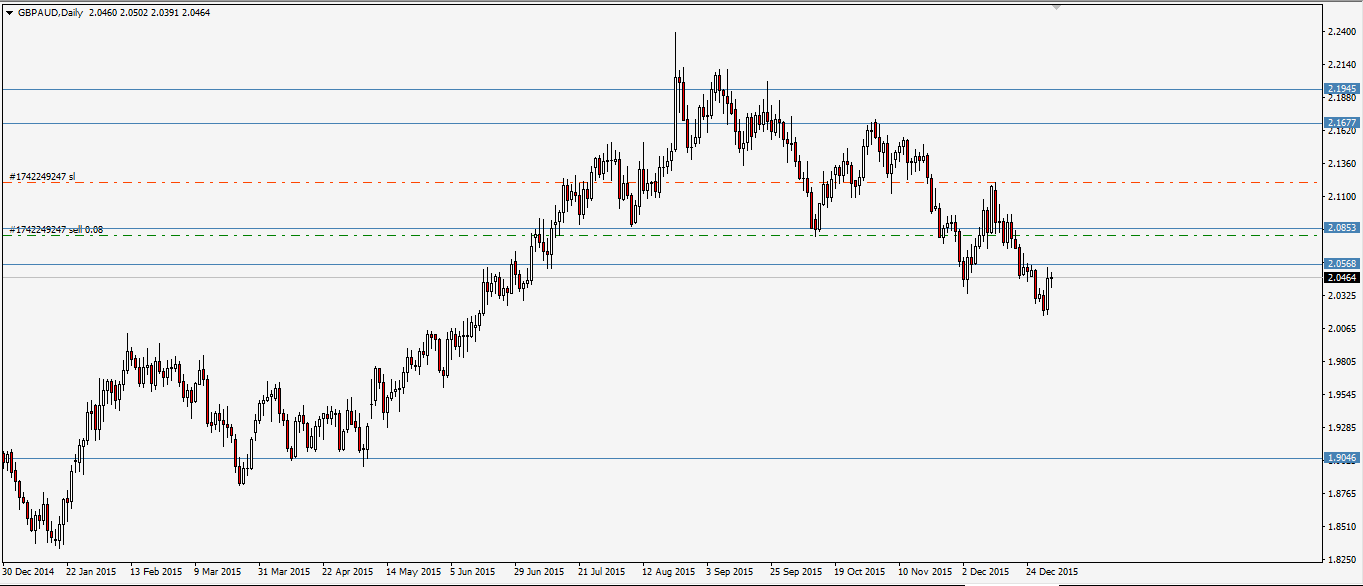Click the 1.8250 price axis value

click(x=1342, y=559)
